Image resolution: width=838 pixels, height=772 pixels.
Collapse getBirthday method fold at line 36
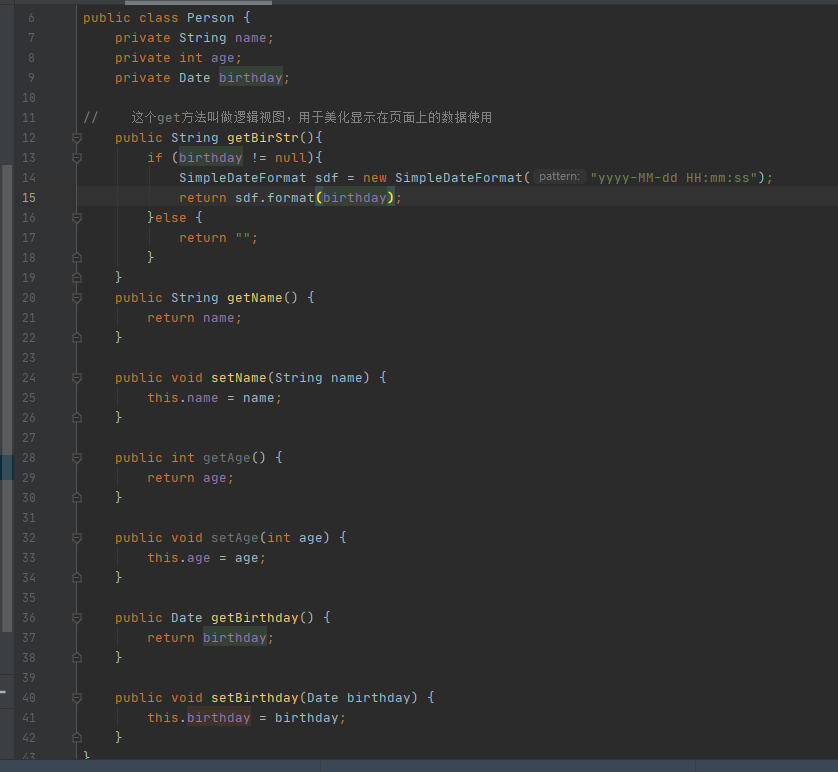click(x=76, y=619)
